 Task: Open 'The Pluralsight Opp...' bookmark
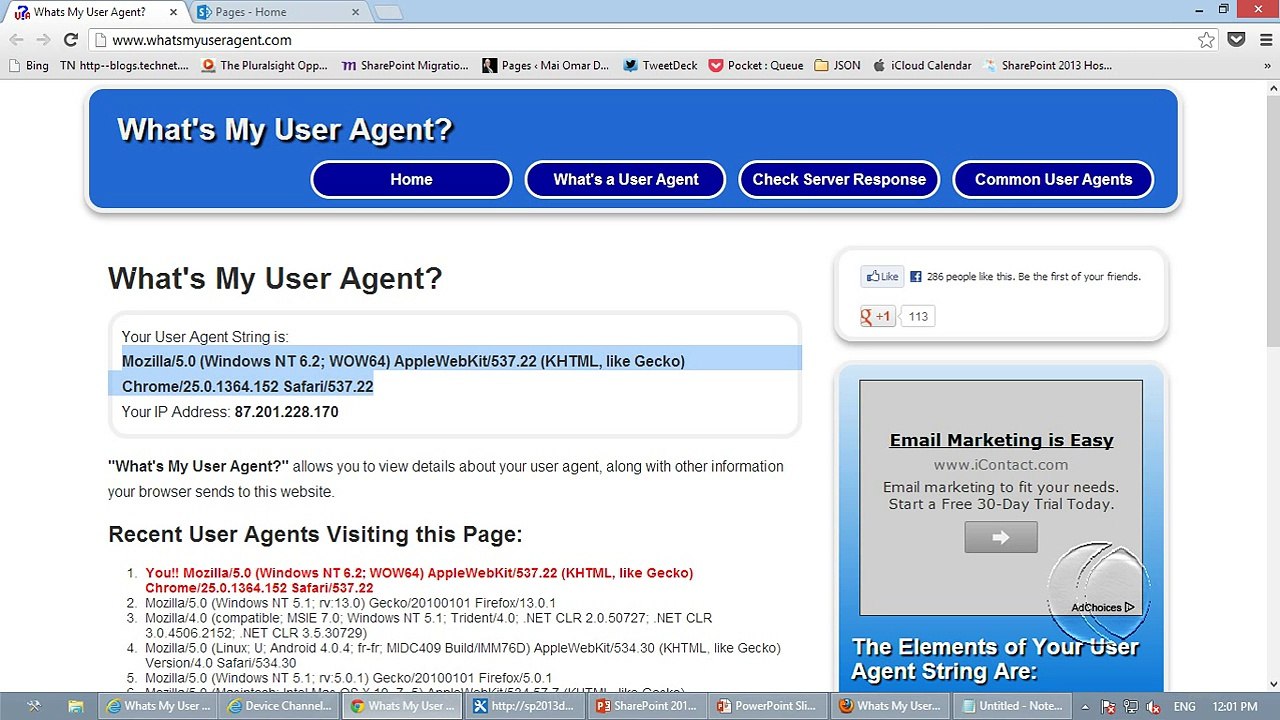click(x=264, y=65)
